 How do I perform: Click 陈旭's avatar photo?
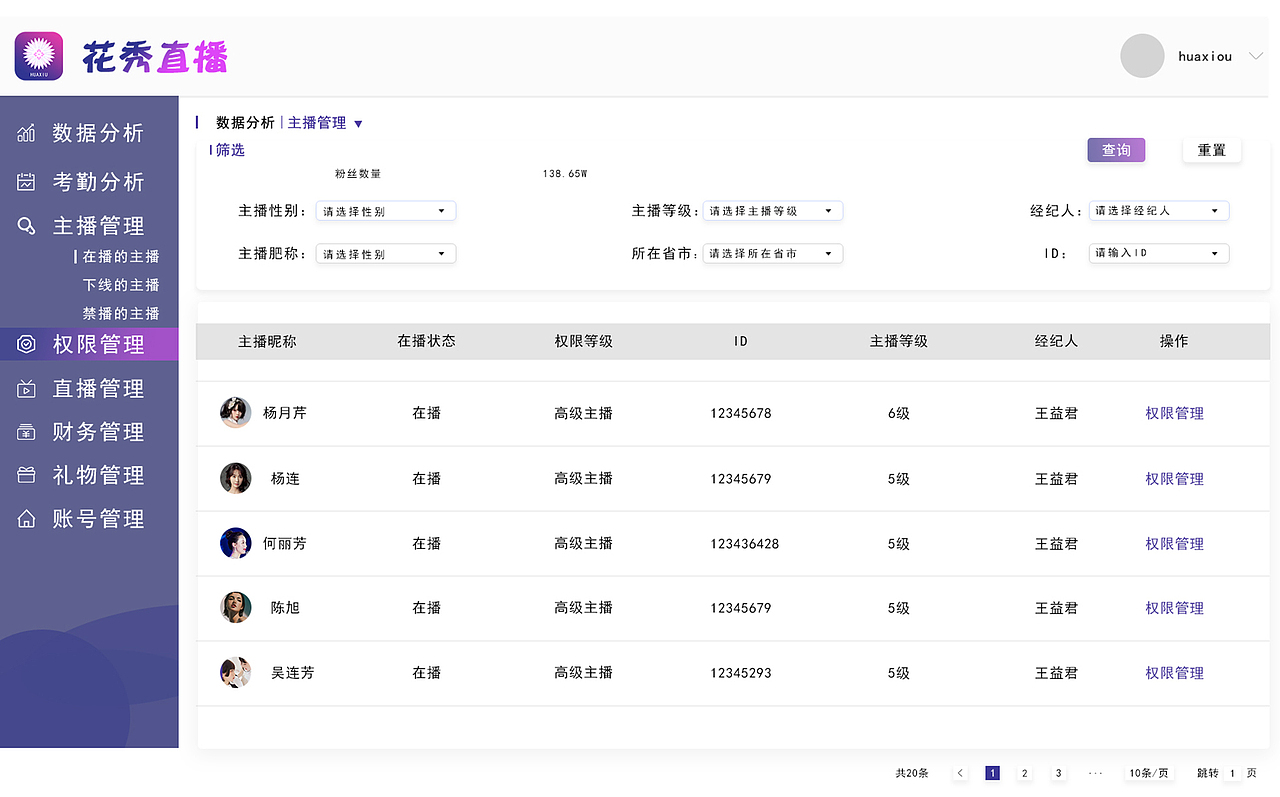235,607
